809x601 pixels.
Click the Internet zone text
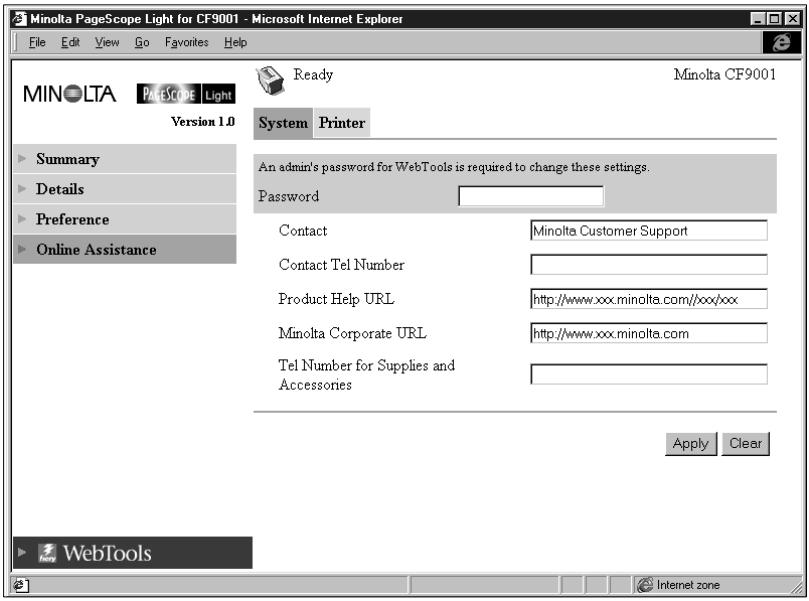pyautogui.click(x=688, y=585)
